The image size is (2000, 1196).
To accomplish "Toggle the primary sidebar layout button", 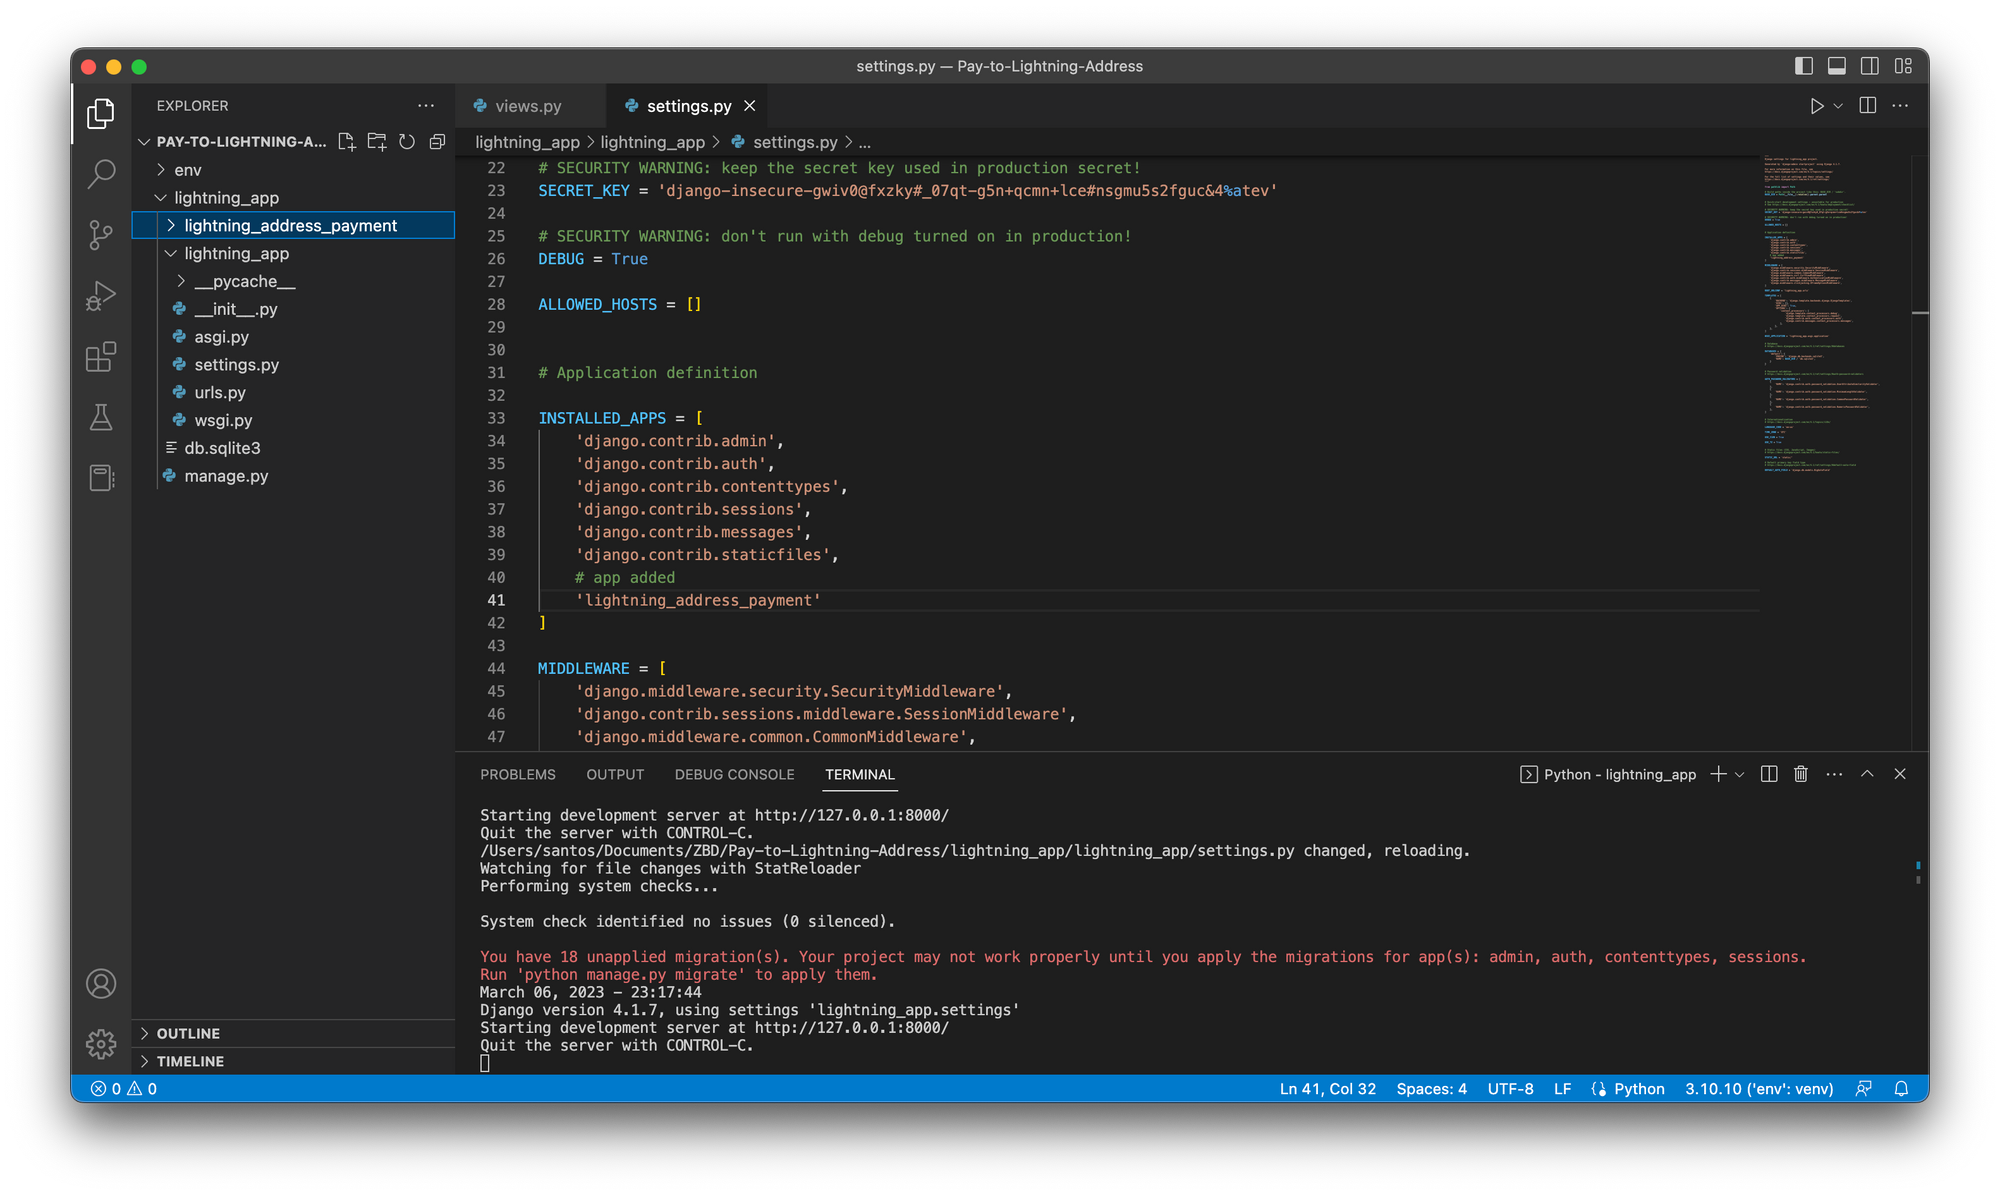I will point(1804,66).
